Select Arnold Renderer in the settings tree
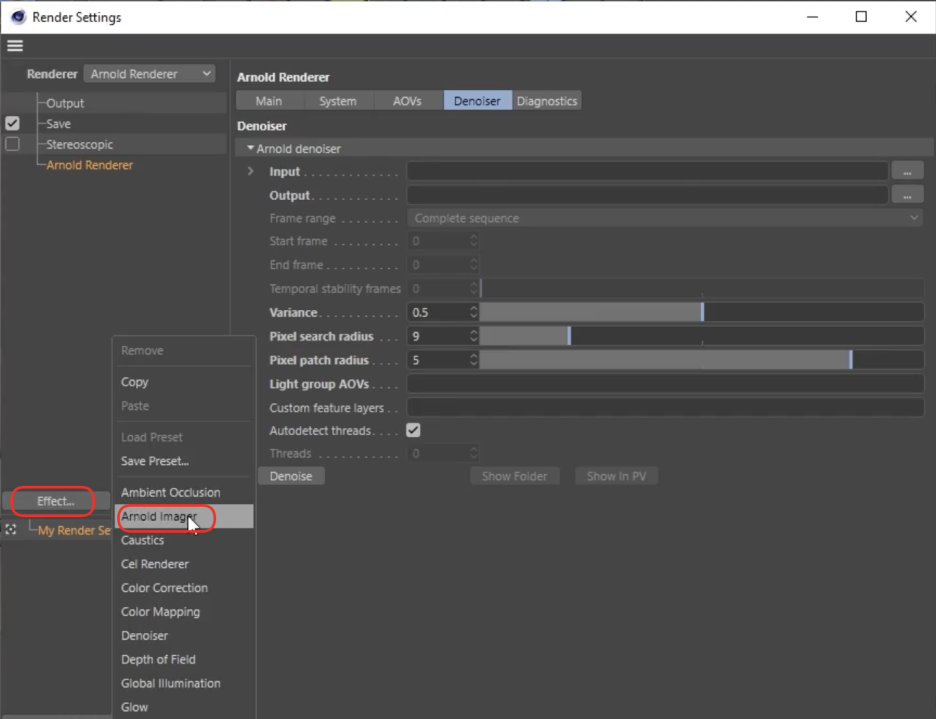 pos(90,165)
